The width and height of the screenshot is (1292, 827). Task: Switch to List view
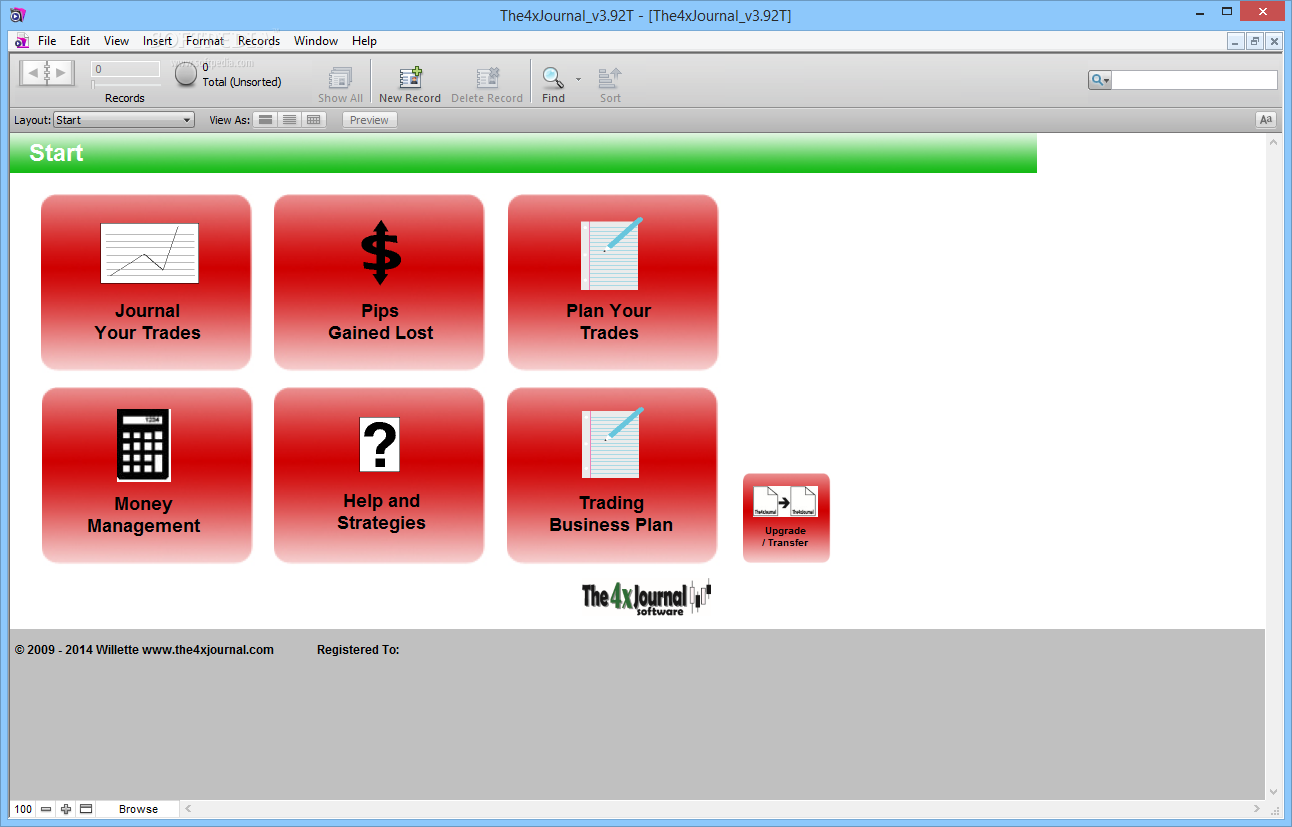click(289, 120)
